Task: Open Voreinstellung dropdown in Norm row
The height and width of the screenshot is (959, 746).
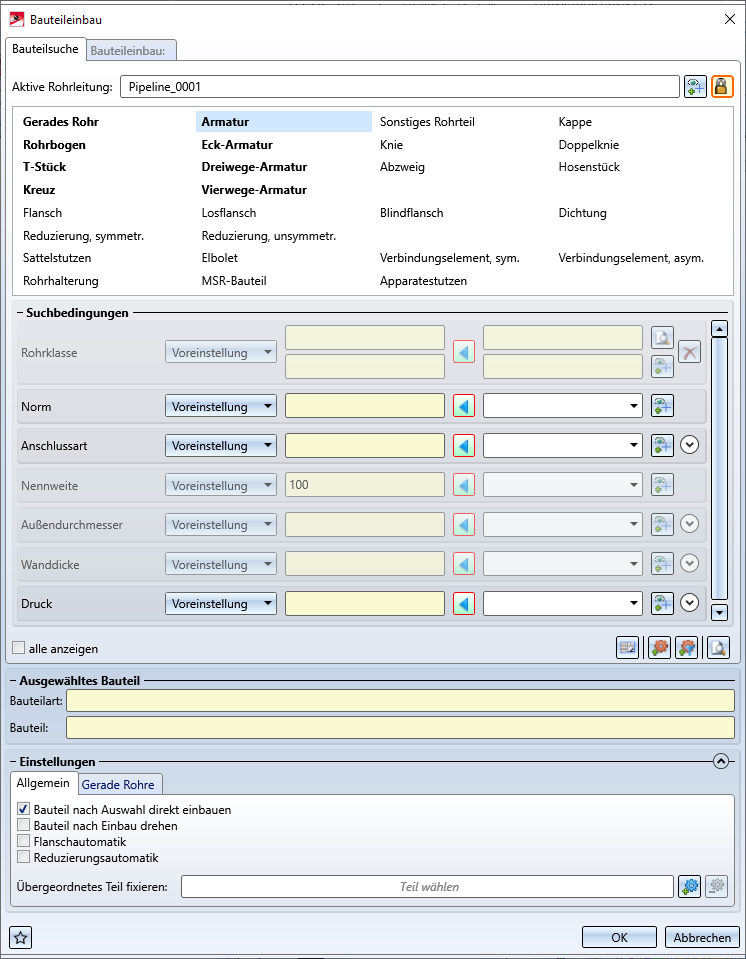Action: pyautogui.click(x=221, y=406)
